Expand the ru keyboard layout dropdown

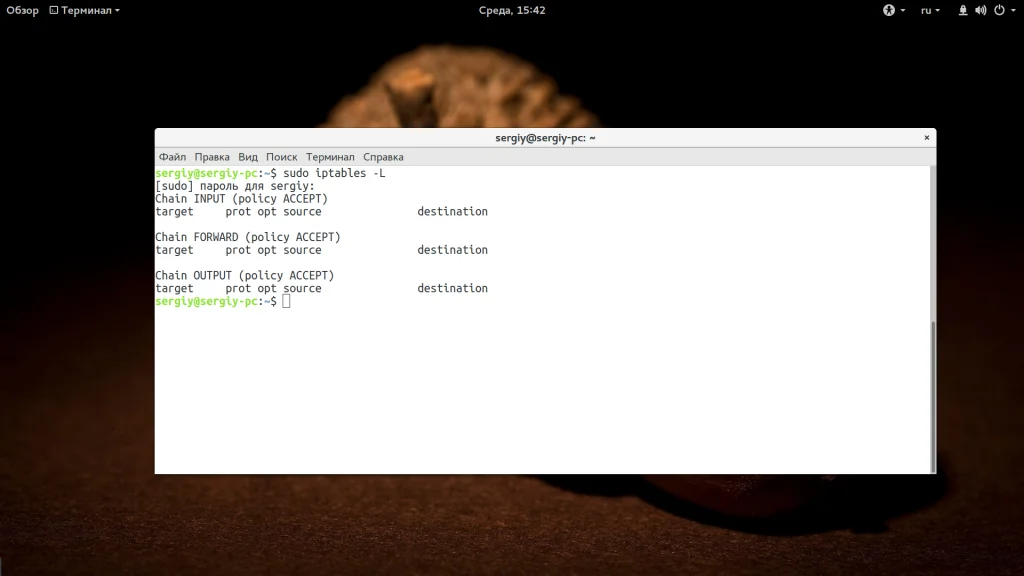pyautogui.click(x=930, y=10)
